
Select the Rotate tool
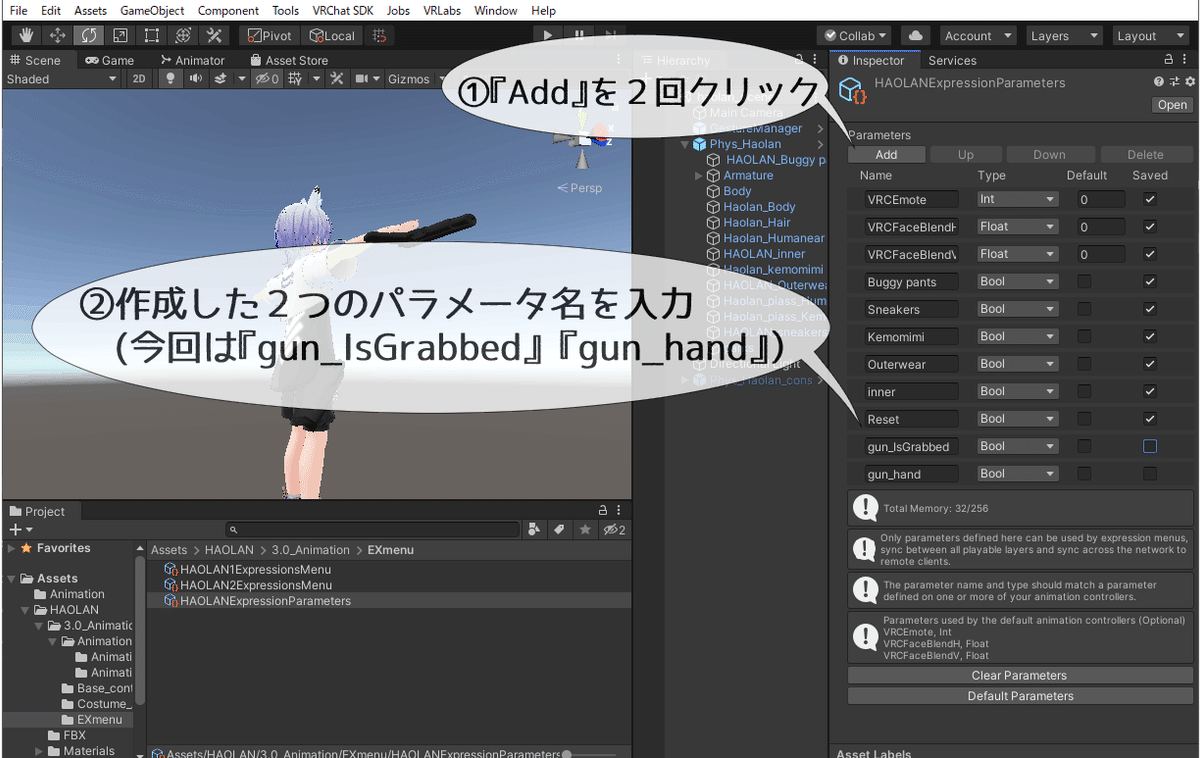(89, 35)
